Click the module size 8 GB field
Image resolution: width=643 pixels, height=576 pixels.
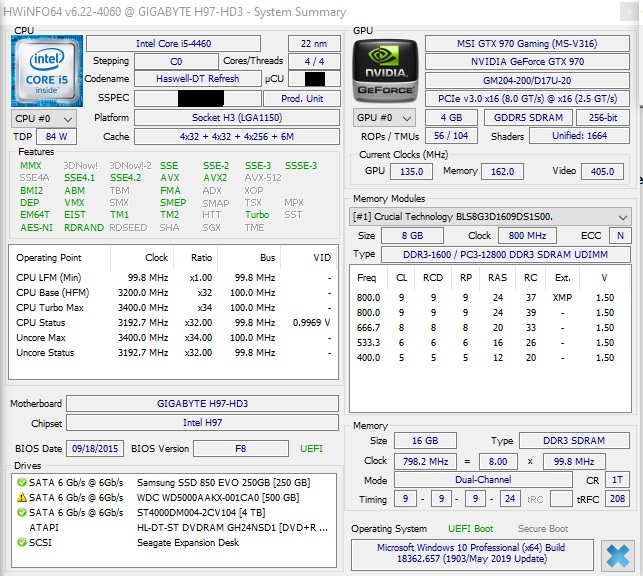coord(412,236)
